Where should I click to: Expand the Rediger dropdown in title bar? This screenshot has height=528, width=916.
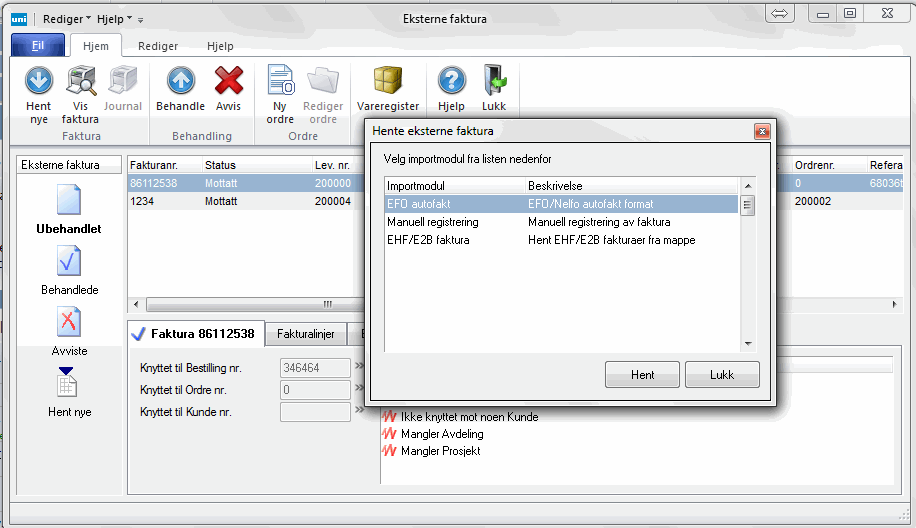[x=66, y=19]
